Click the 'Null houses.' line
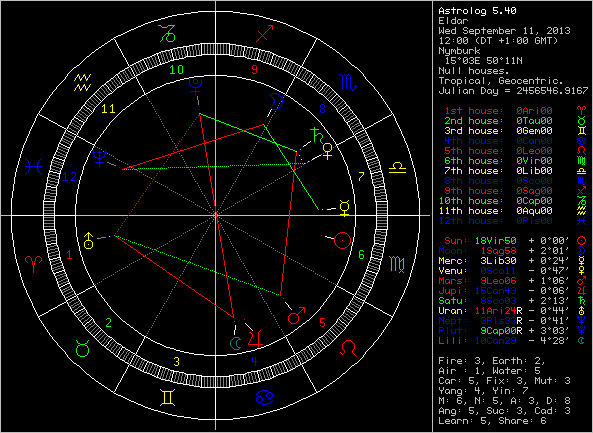Viewport: 593px width, 433px height. (474, 71)
